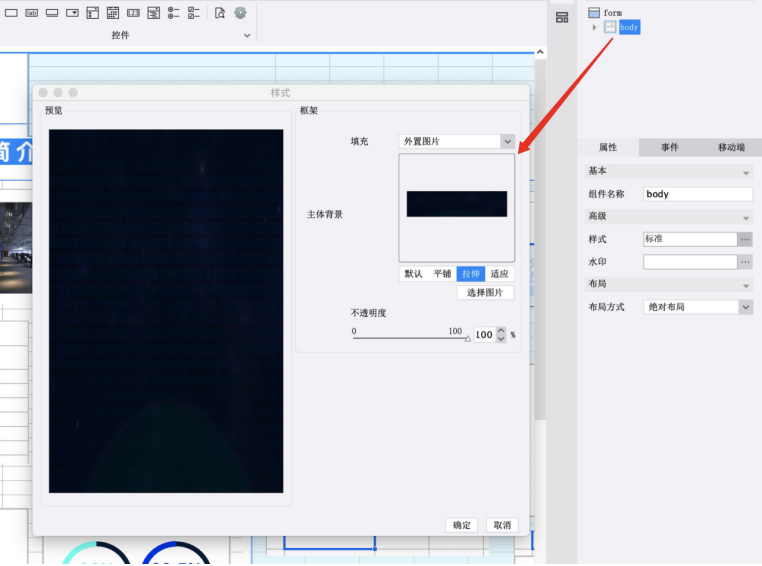Image resolution: width=762 pixels, height=566 pixels.
Task: Increase opacity with the up stepper
Action: (501, 330)
